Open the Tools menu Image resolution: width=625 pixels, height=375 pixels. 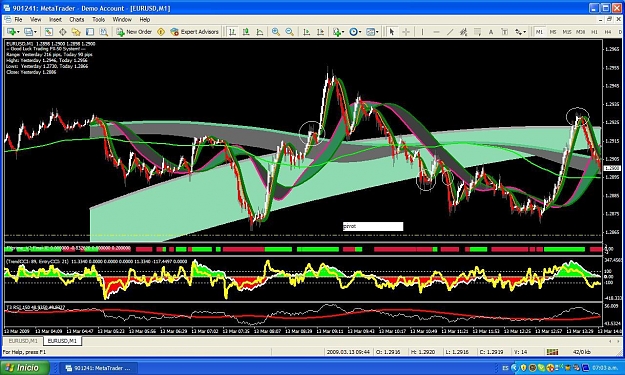click(98, 19)
